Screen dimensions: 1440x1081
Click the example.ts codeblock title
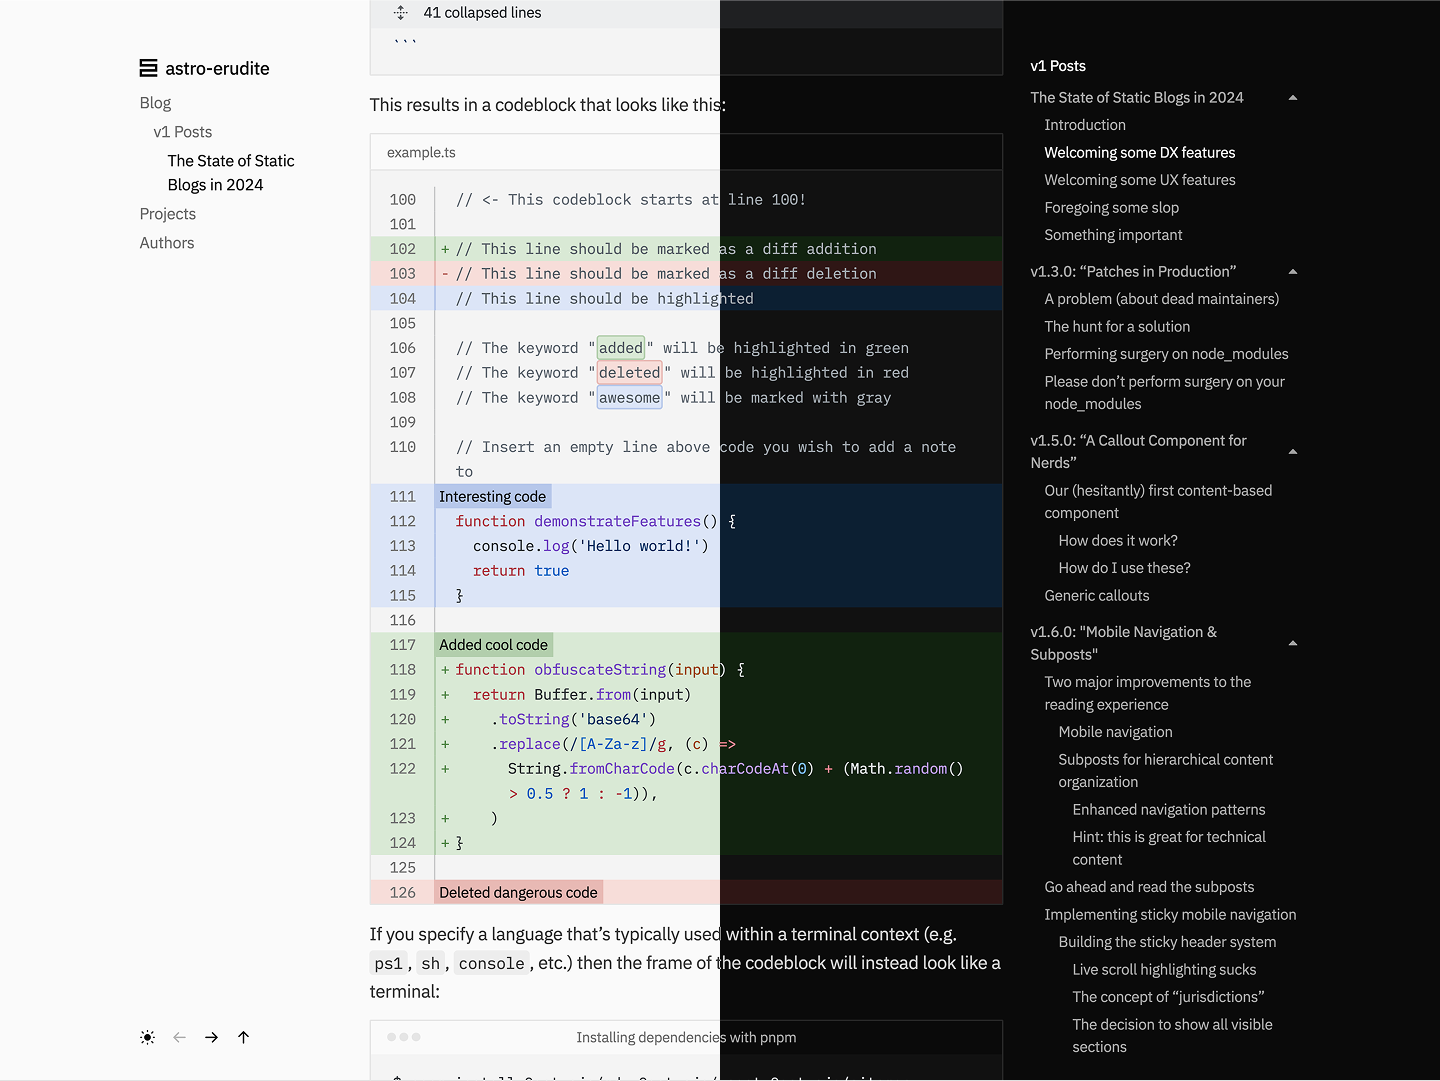[x=421, y=153]
